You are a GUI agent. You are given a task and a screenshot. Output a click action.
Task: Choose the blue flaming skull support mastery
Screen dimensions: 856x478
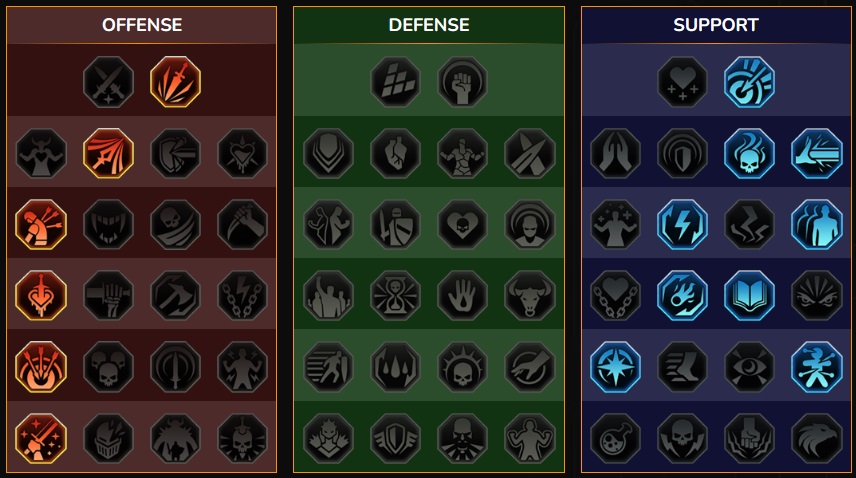coord(749,153)
